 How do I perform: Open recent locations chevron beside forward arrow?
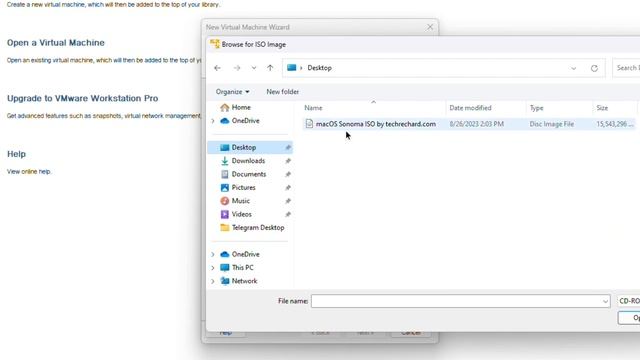(x=254, y=68)
